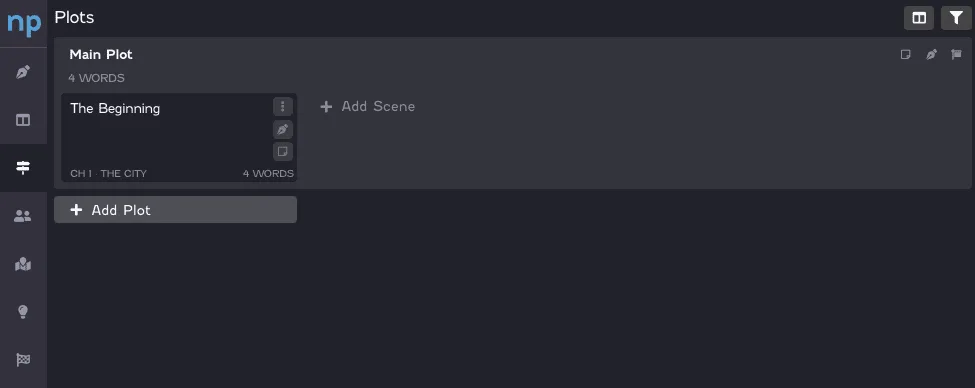Add Scene to Main Plot
Image resolution: width=975 pixels, height=388 pixels.
[x=367, y=106]
